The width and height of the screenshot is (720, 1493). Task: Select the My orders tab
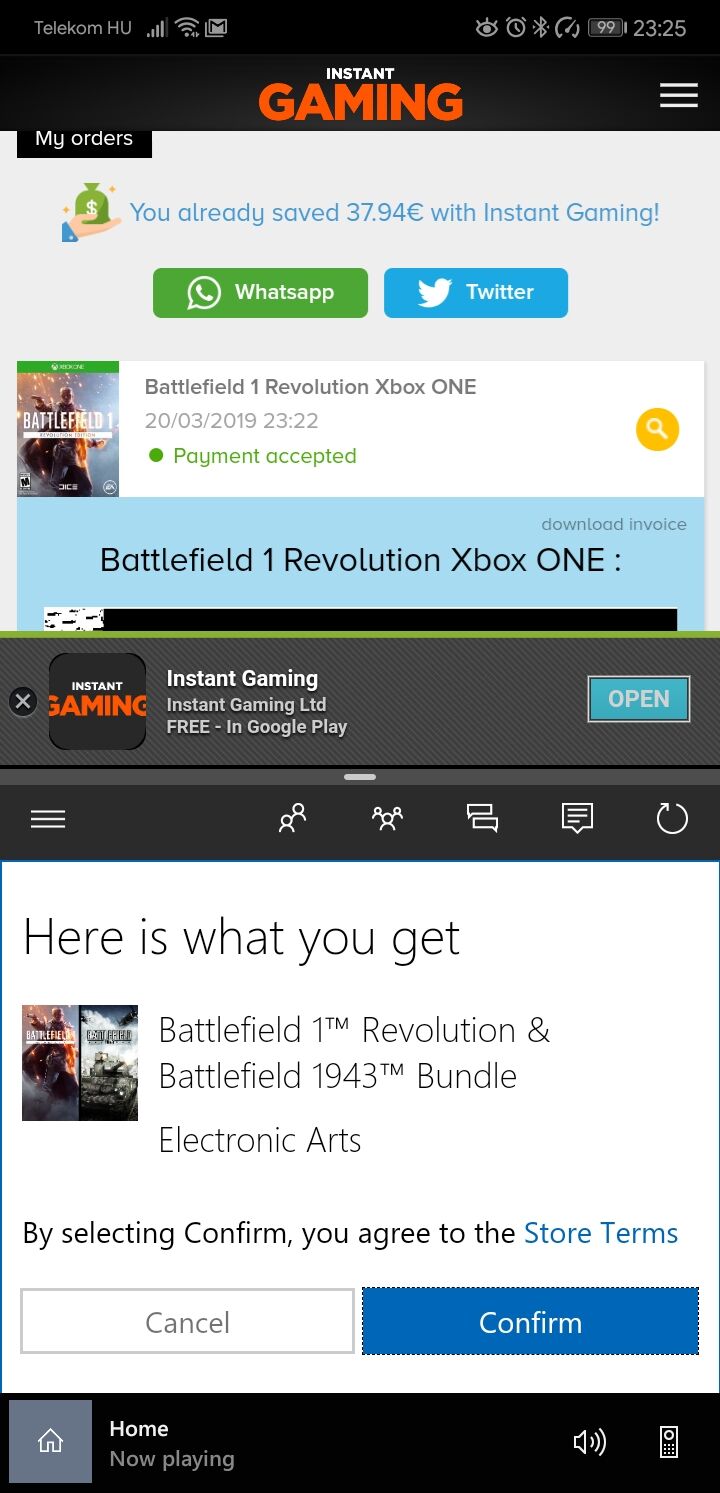pyautogui.click(x=84, y=140)
